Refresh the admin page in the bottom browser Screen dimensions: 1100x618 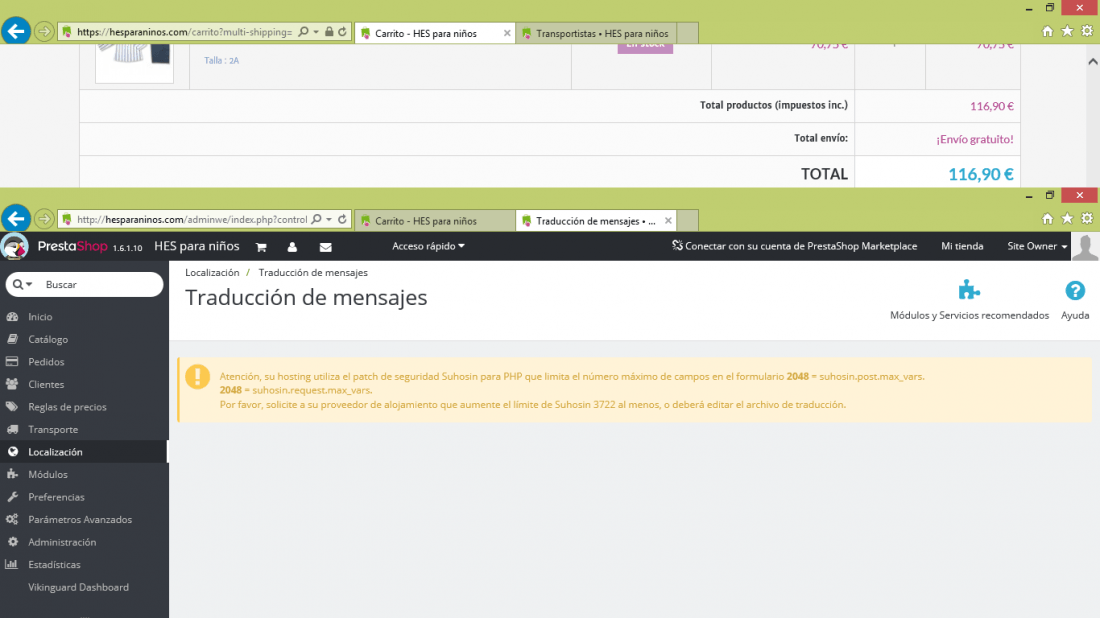pyautogui.click(x=342, y=219)
